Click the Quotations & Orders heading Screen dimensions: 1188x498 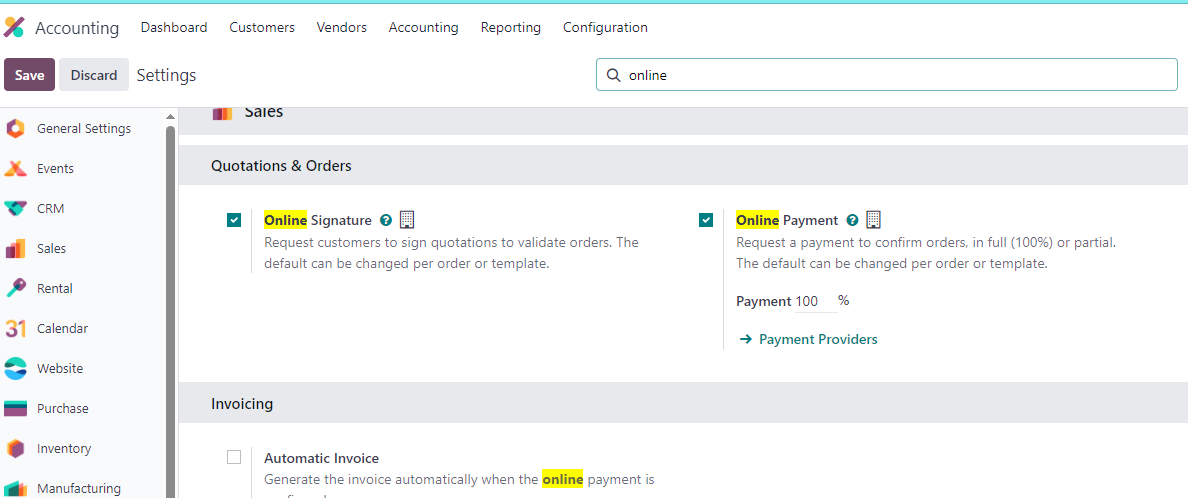pyautogui.click(x=281, y=165)
